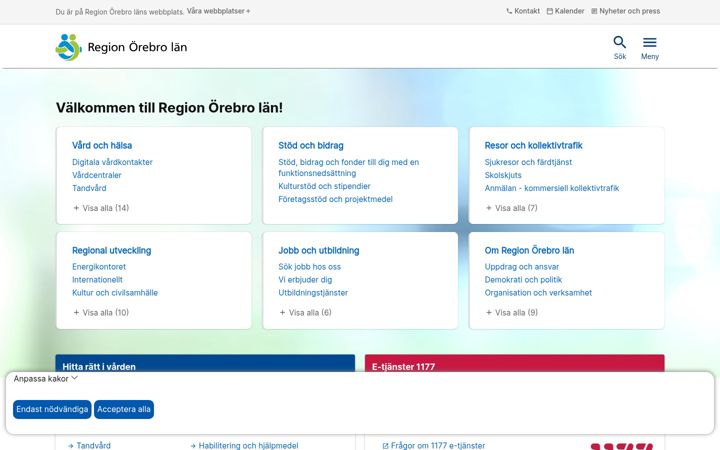Open Företagsstöd och projektmedel link

[335, 199]
